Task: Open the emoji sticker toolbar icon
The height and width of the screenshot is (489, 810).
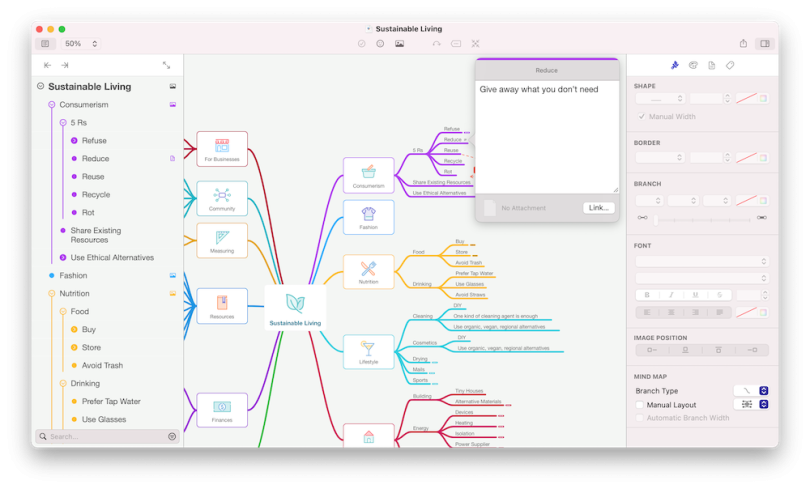Action: tap(380, 44)
